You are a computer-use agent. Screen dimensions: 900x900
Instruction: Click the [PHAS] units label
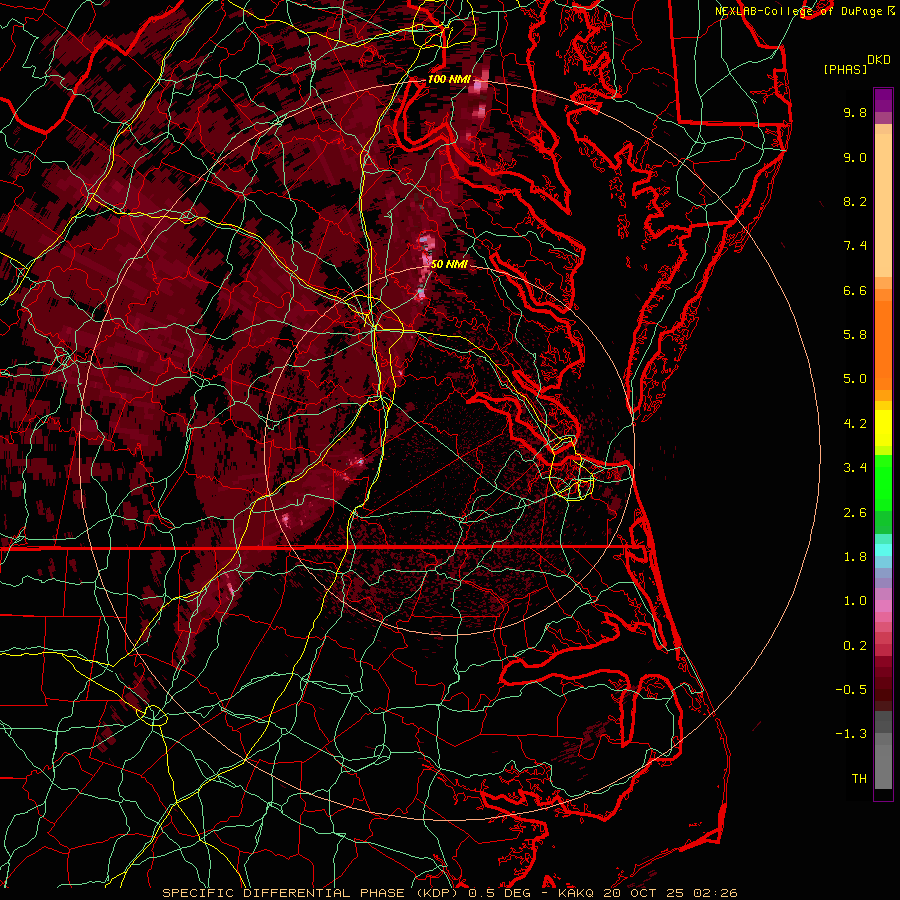click(x=845, y=69)
